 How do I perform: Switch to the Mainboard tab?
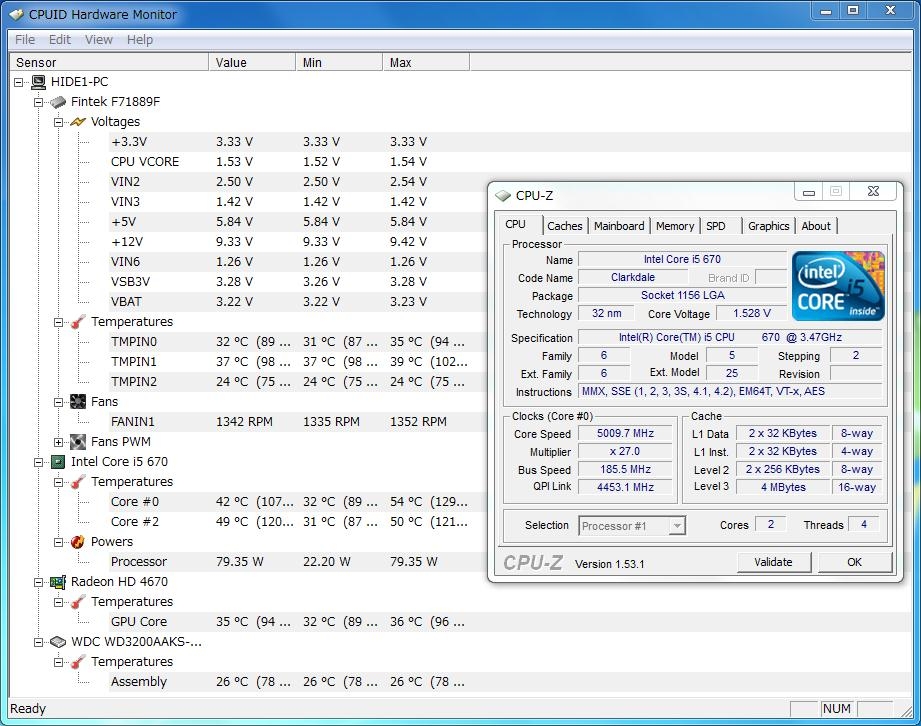pos(619,226)
